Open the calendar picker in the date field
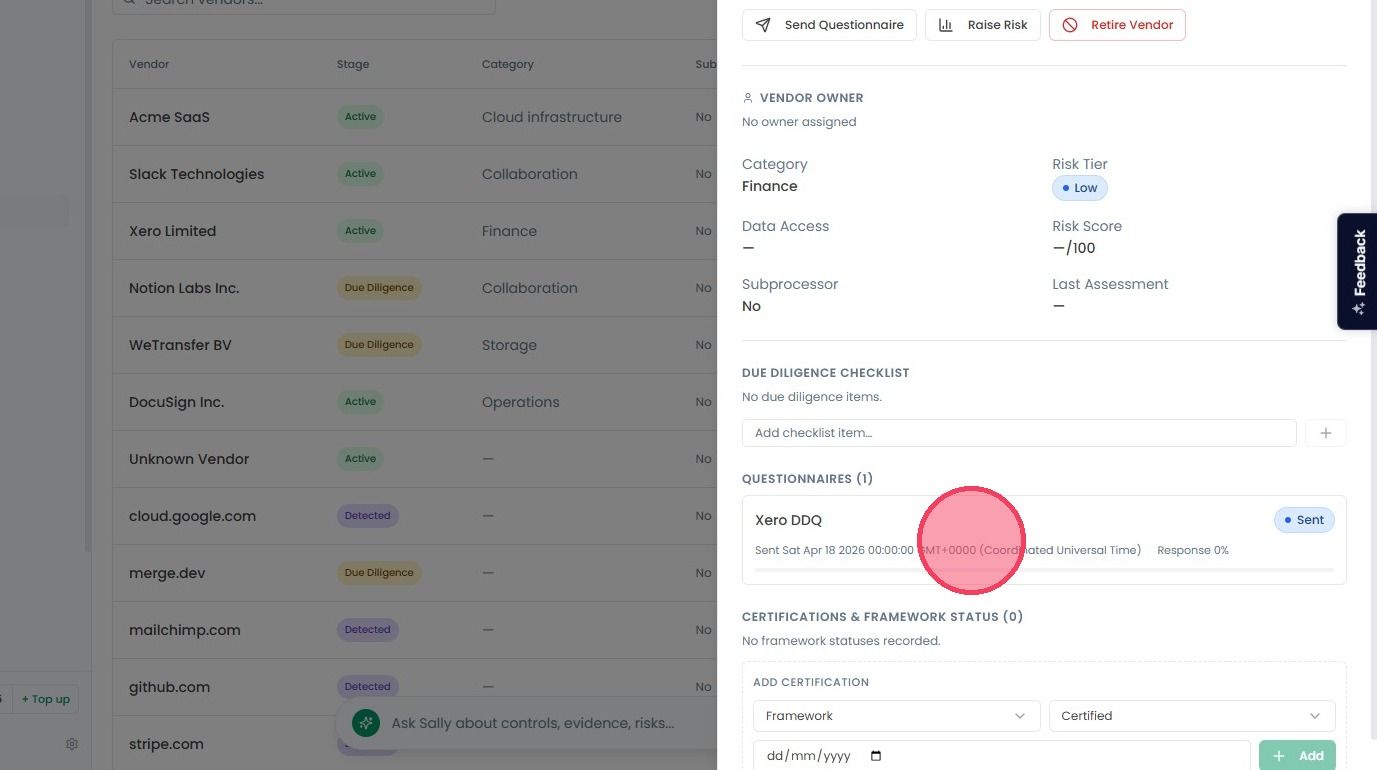The height and width of the screenshot is (770, 1377). [876, 756]
